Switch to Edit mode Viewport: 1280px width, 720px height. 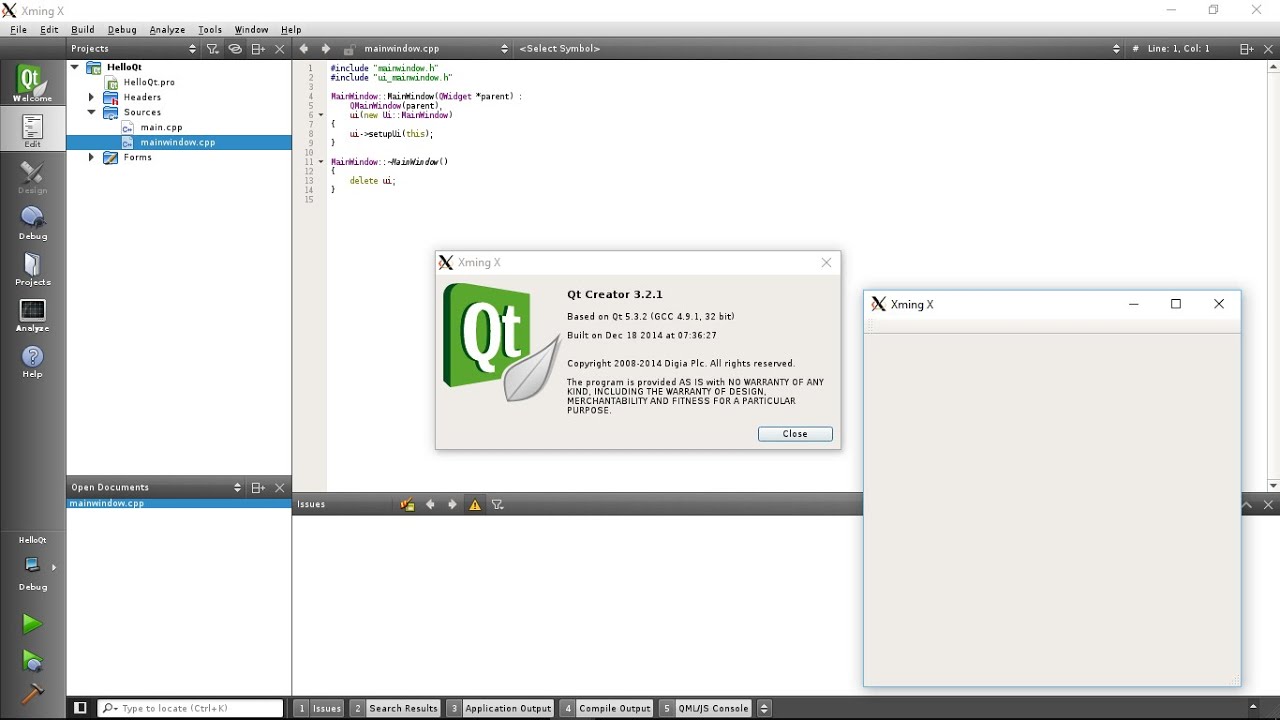[x=32, y=130]
